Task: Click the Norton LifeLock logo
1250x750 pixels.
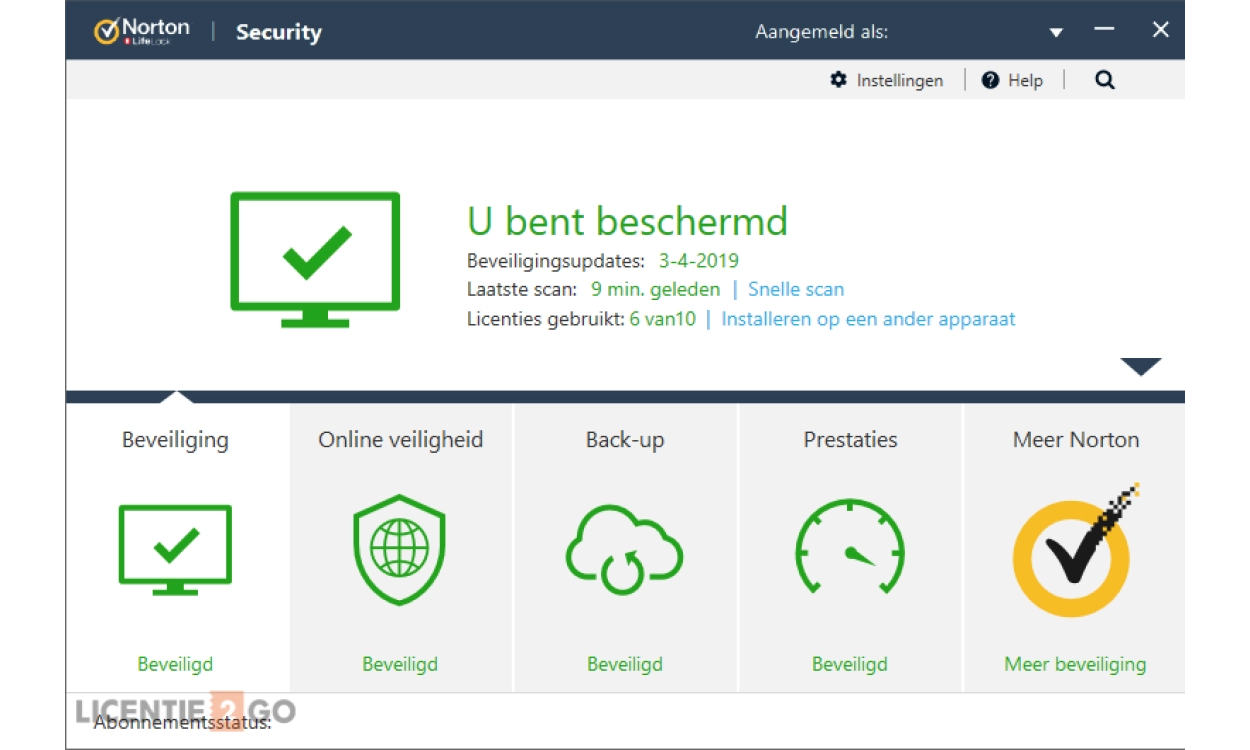Action: click(x=141, y=31)
